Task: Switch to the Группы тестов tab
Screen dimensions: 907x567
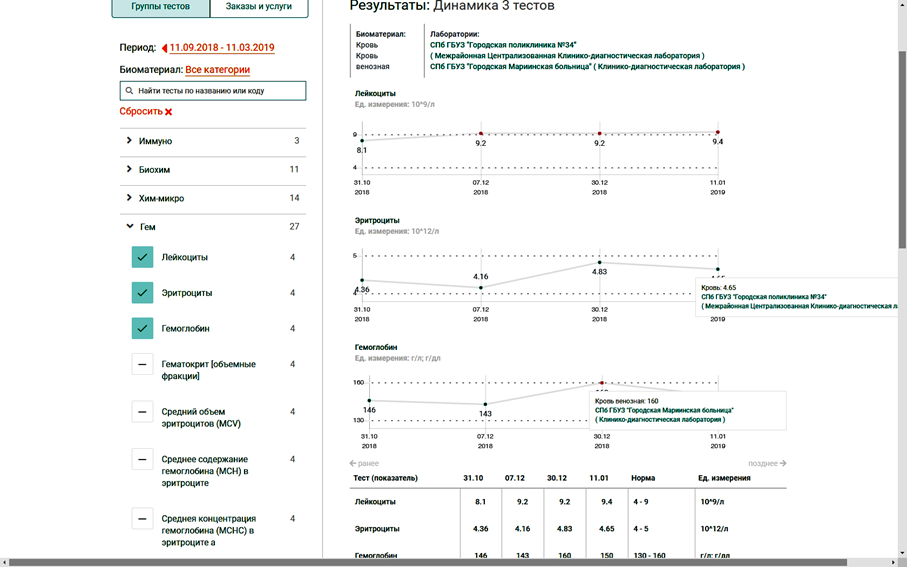Action: tap(160, 7)
